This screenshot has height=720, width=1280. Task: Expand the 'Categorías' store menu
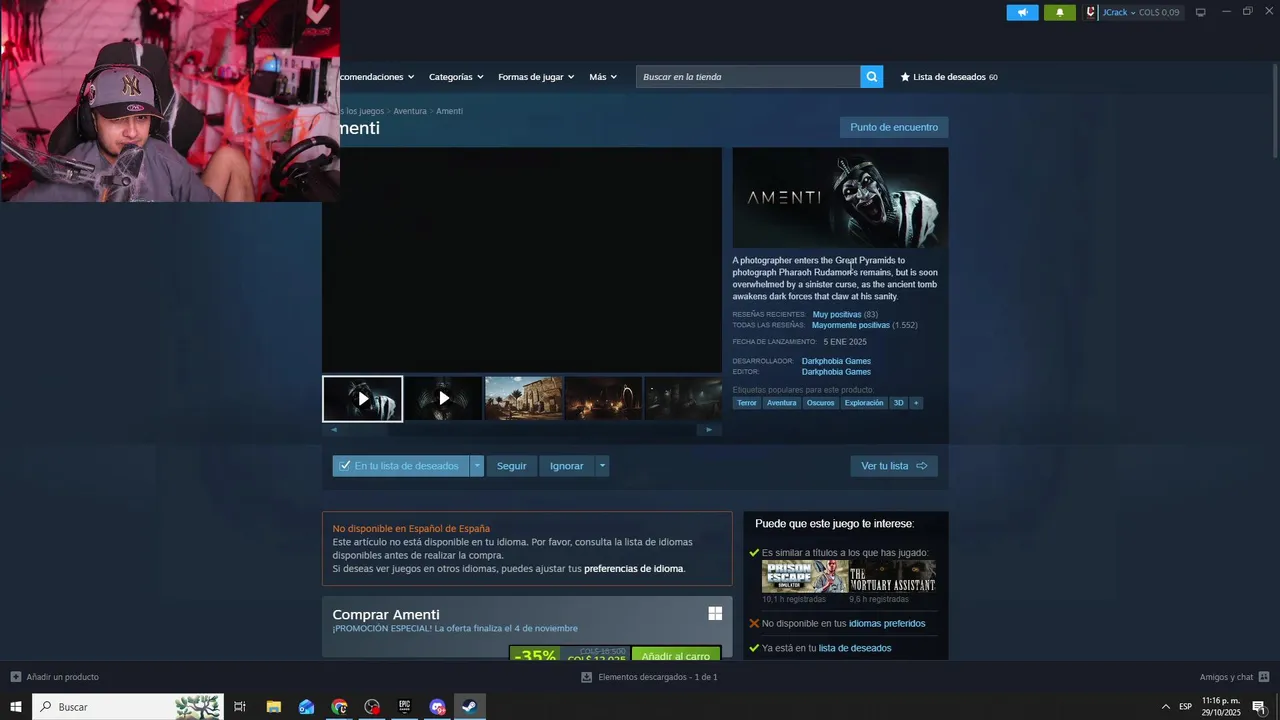[456, 77]
